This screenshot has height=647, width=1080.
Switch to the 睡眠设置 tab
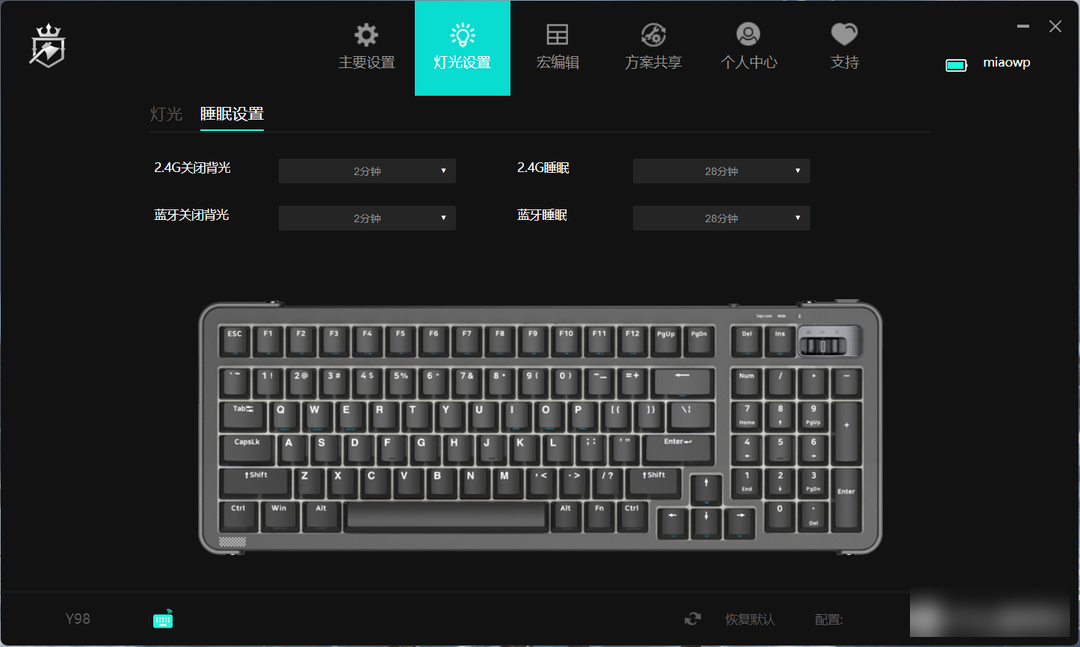[x=232, y=114]
